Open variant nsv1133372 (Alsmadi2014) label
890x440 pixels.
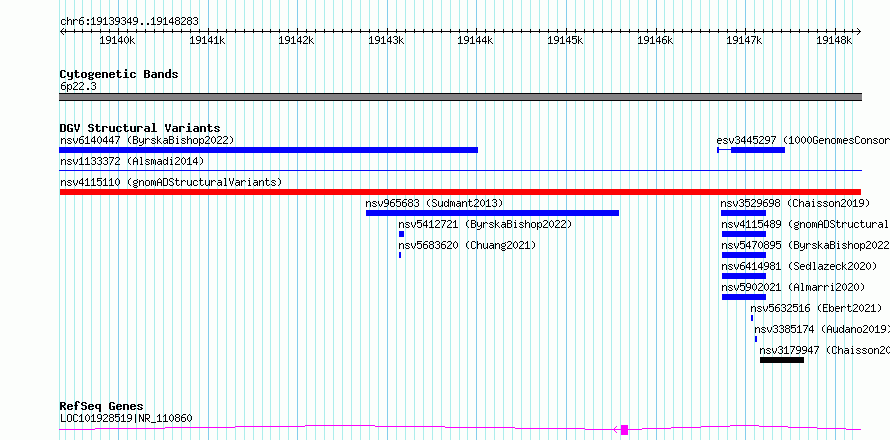coord(132,161)
